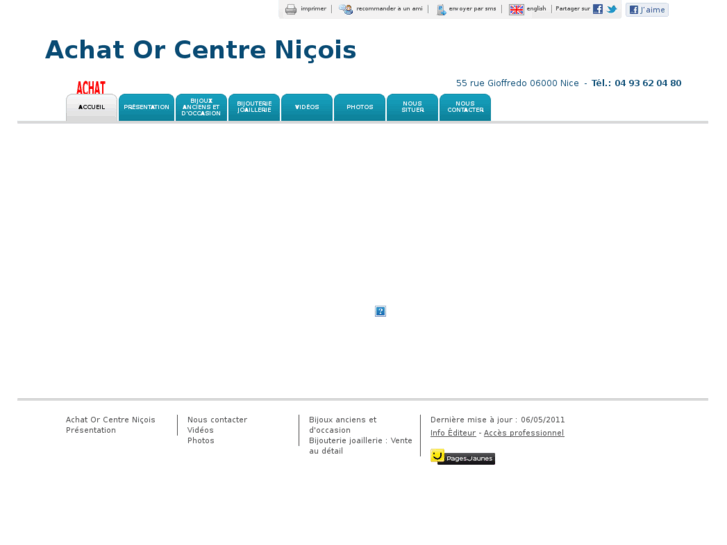Image resolution: width=727 pixels, height=545 pixels.
Task: Click the send by SMS phone icon
Action: point(441,9)
